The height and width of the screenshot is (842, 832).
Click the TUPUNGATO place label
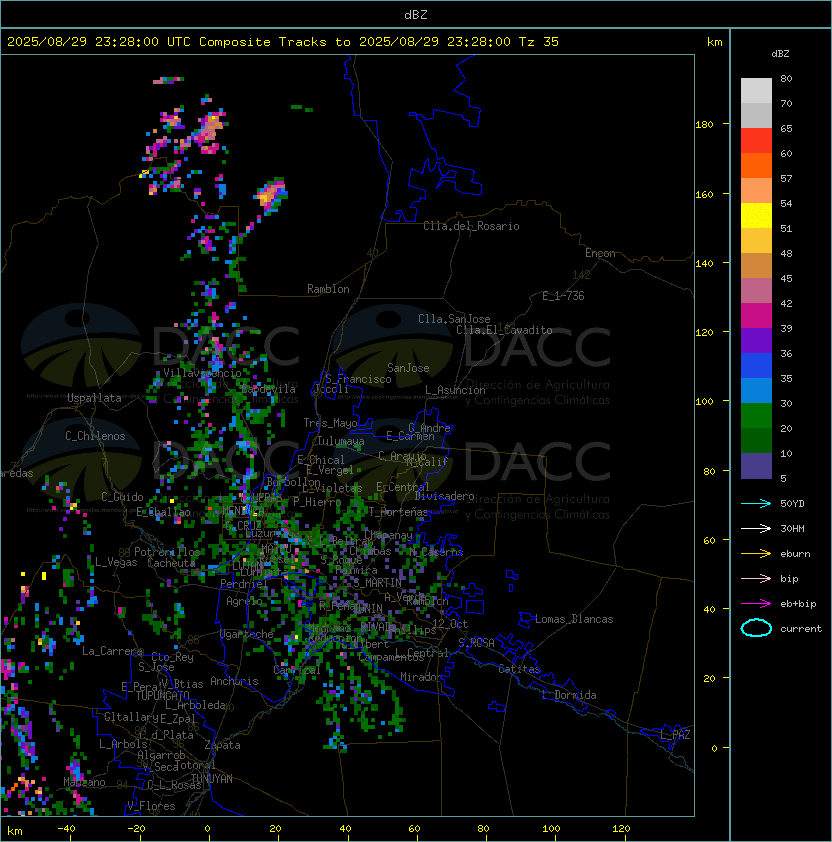pos(162,695)
